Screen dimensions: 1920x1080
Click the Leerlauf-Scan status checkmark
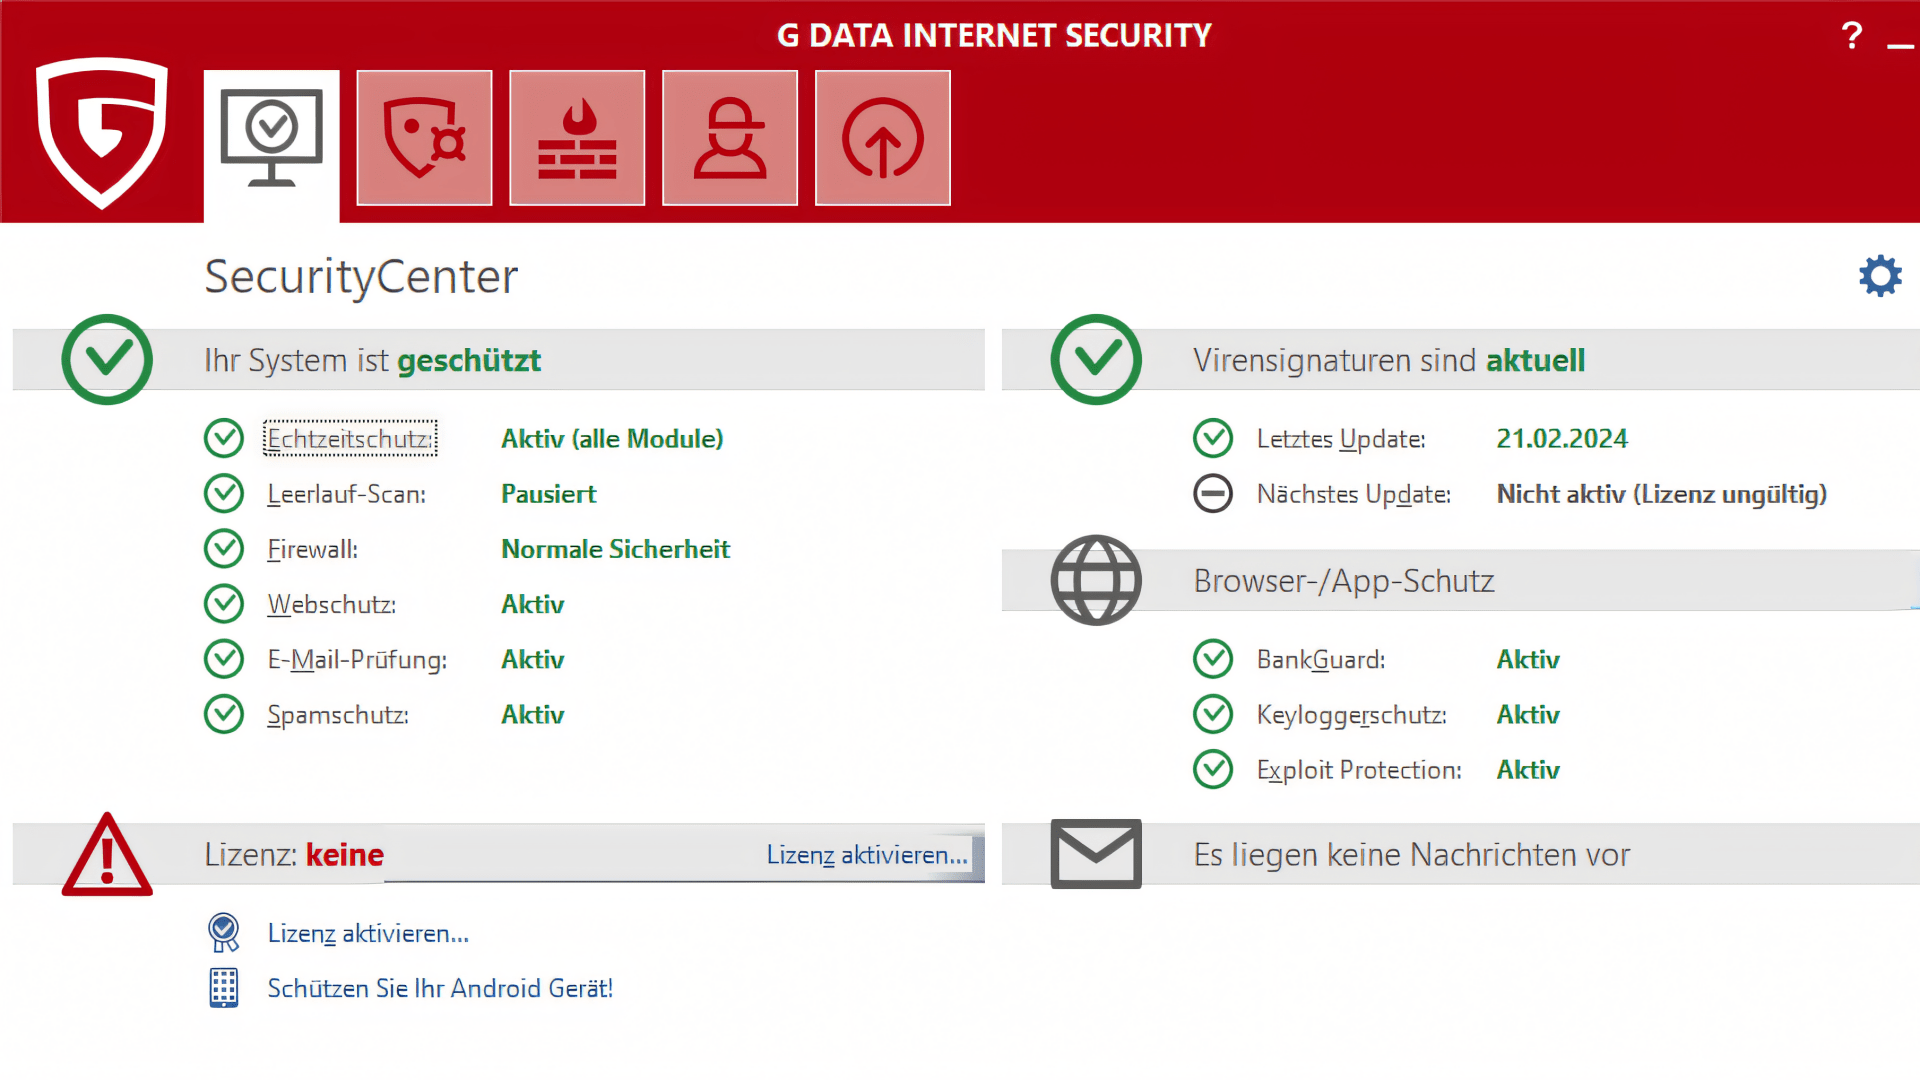(224, 493)
